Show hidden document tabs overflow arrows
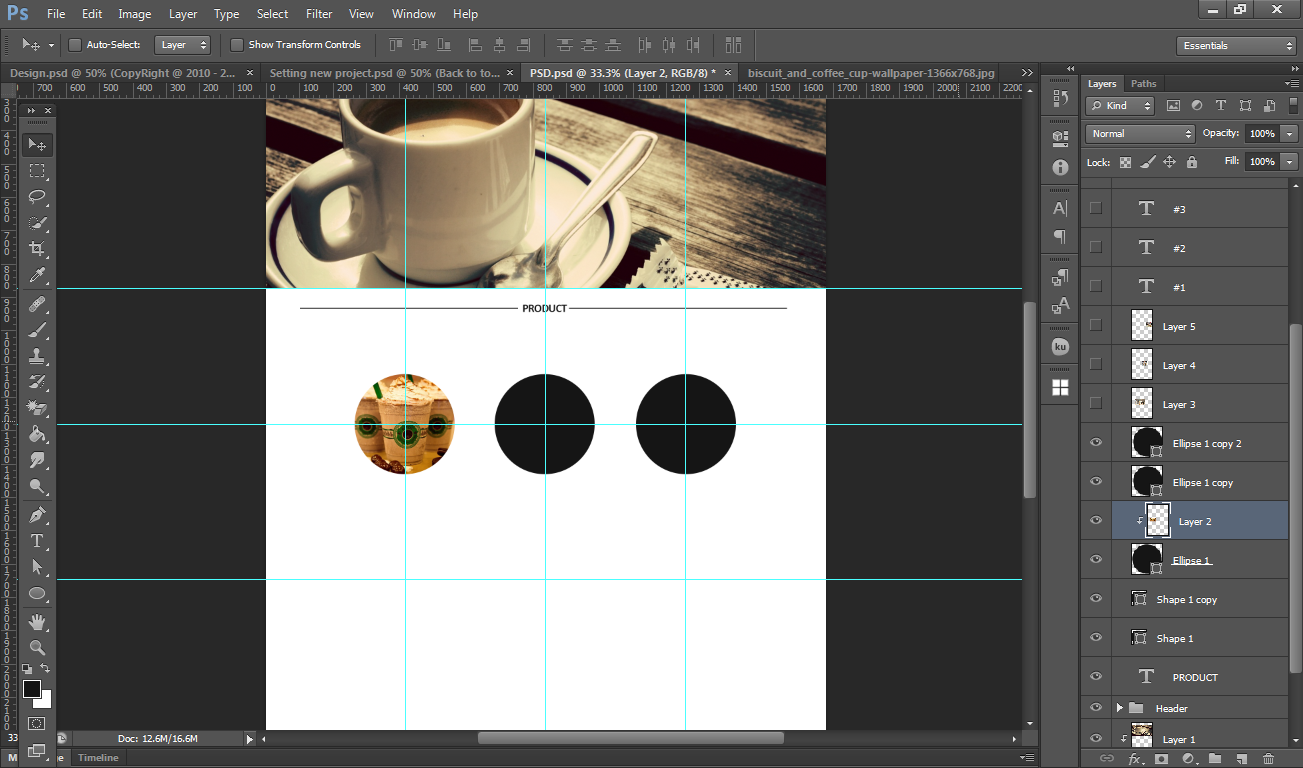Viewport: 1303px width, 768px height. [x=1027, y=73]
